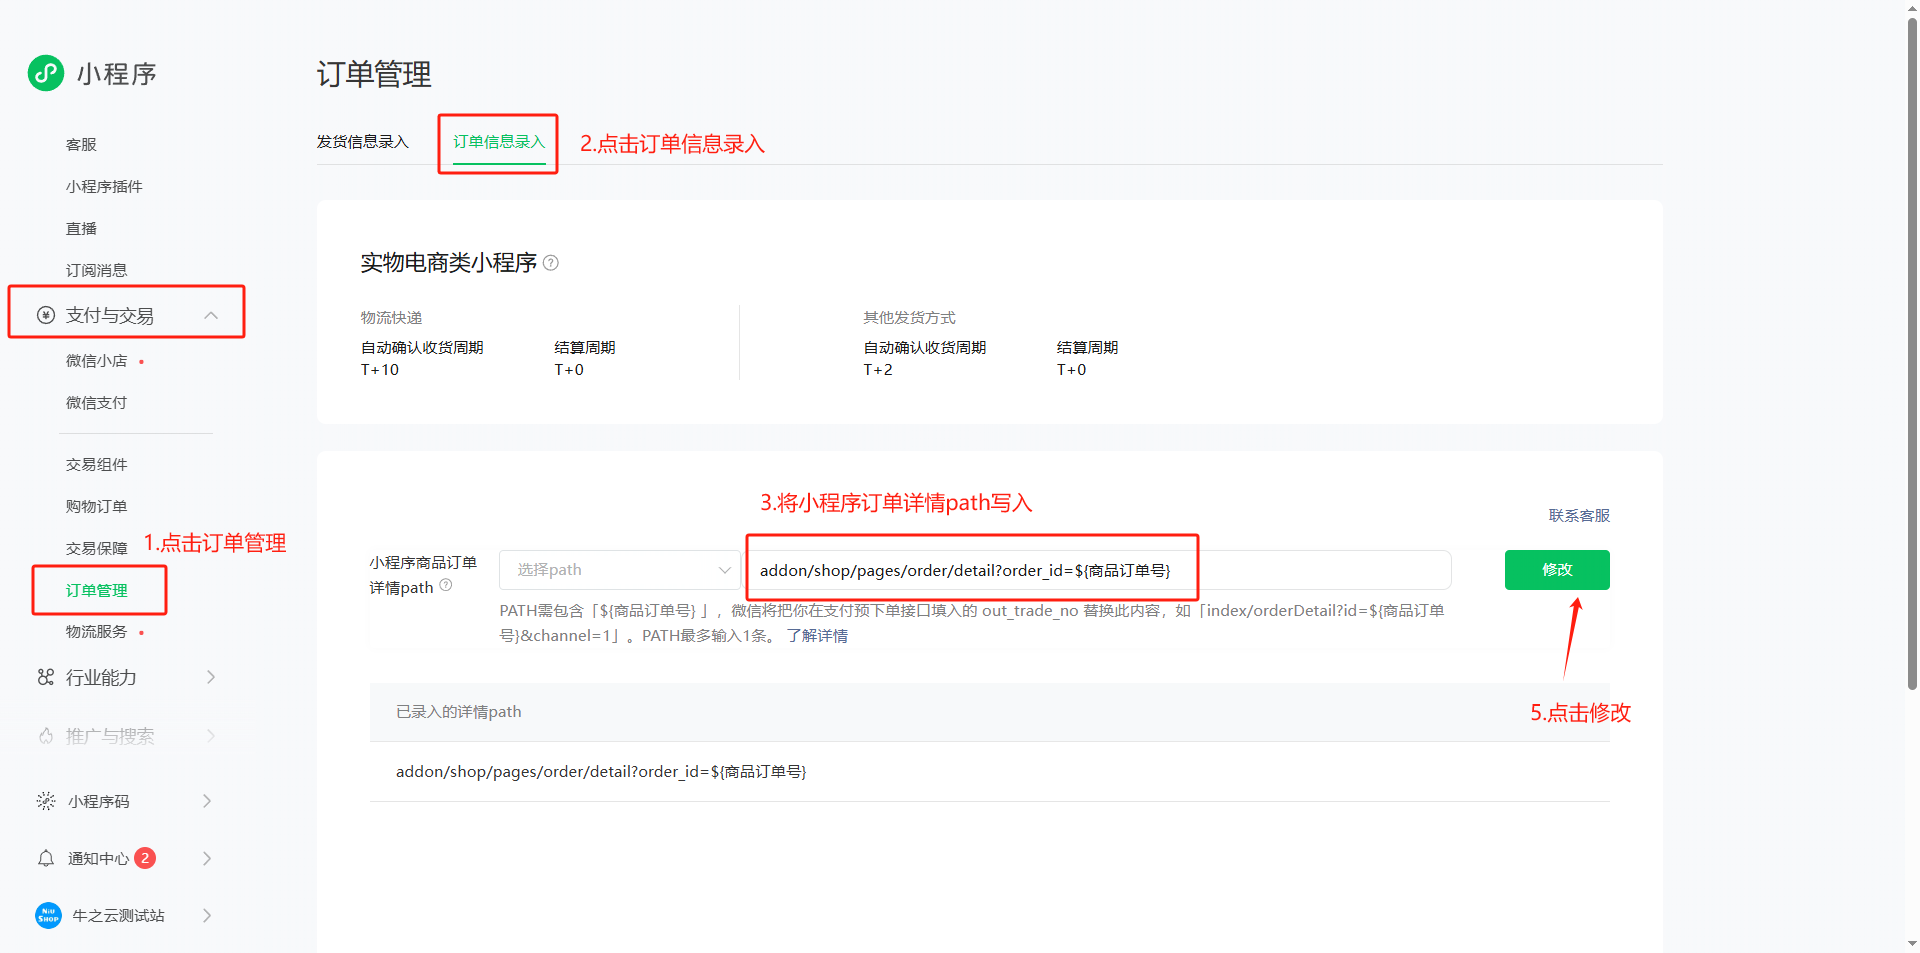The height and width of the screenshot is (953, 1920).
Task: Select the 订单信息录入 tab
Action: tap(499, 142)
